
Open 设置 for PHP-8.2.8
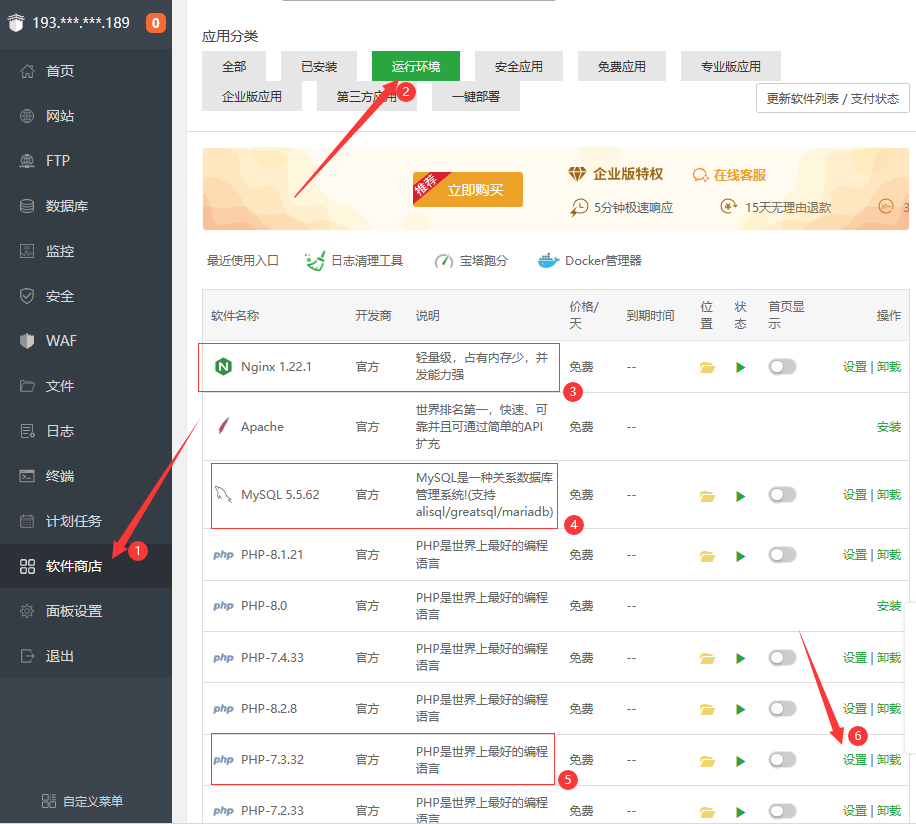[855, 708]
